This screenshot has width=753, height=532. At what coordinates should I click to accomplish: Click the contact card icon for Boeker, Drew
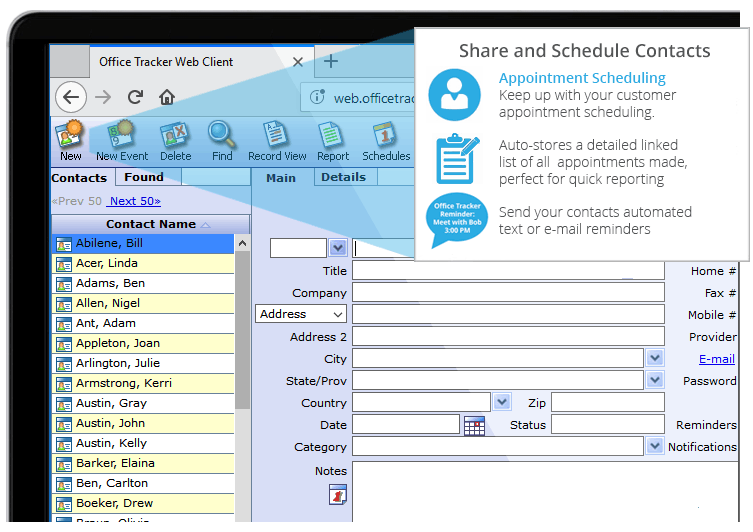pos(64,504)
